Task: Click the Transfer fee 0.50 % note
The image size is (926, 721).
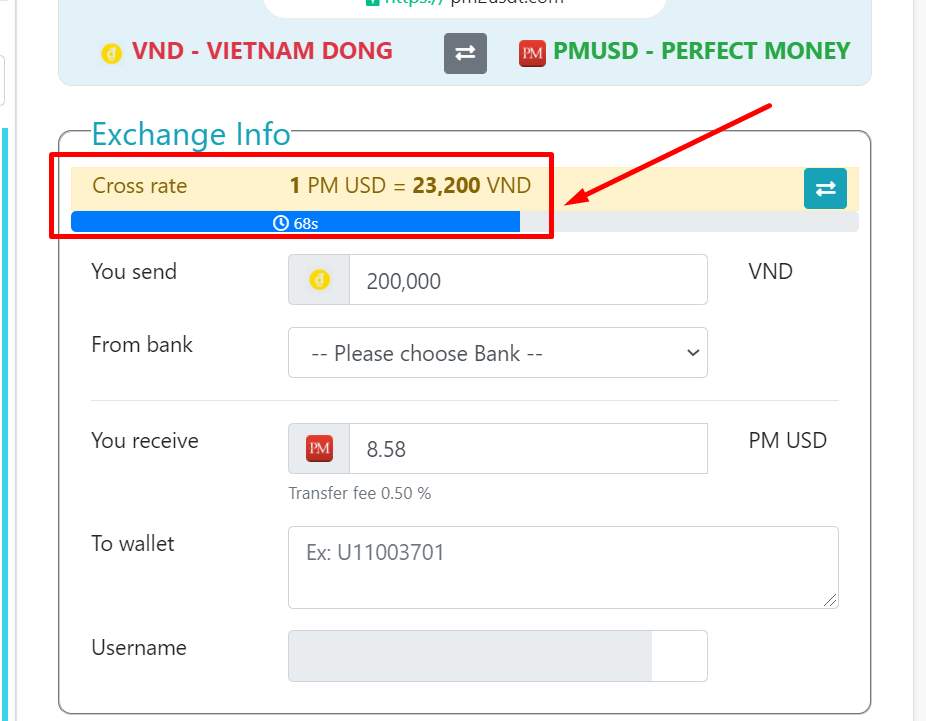Action: [360, 493]
